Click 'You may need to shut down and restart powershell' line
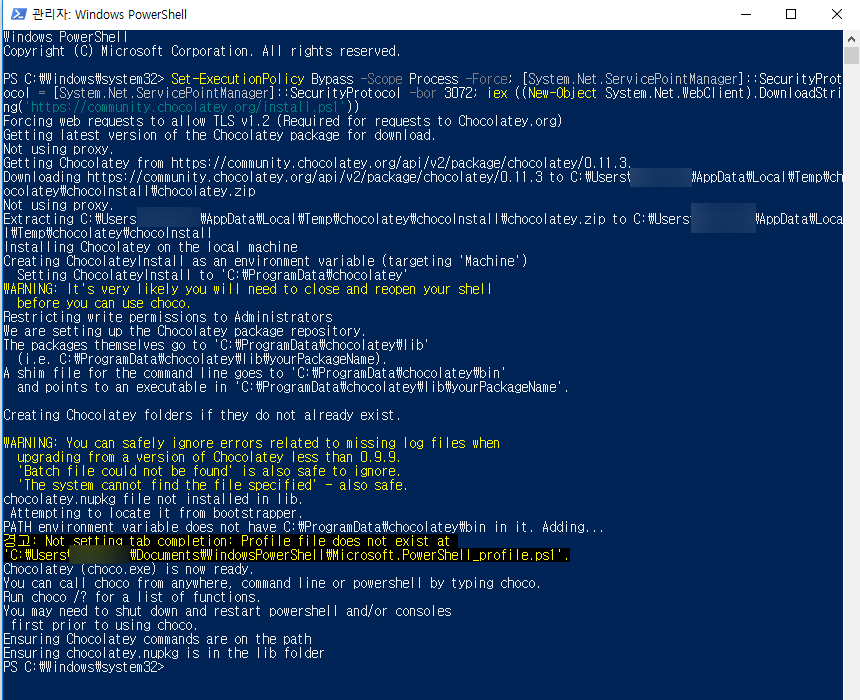Screen dimensions: 860x700 pyautogui.click(x=228, y=611)
